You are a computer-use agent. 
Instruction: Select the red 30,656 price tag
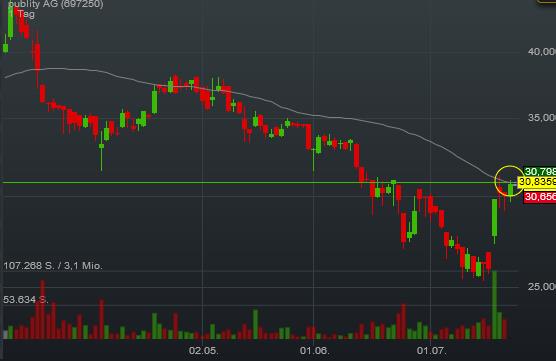[540, 197]
